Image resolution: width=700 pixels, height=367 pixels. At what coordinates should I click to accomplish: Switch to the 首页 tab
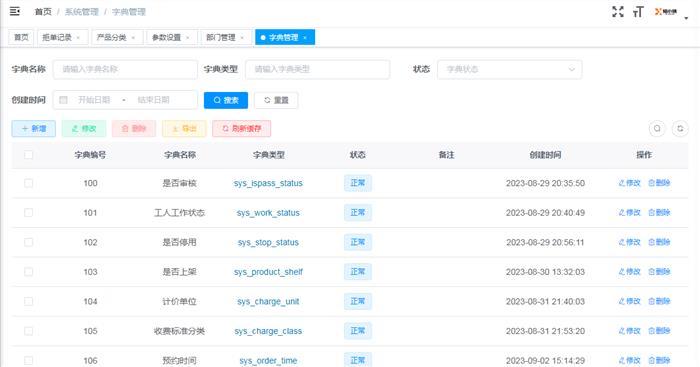pos(21,38)
